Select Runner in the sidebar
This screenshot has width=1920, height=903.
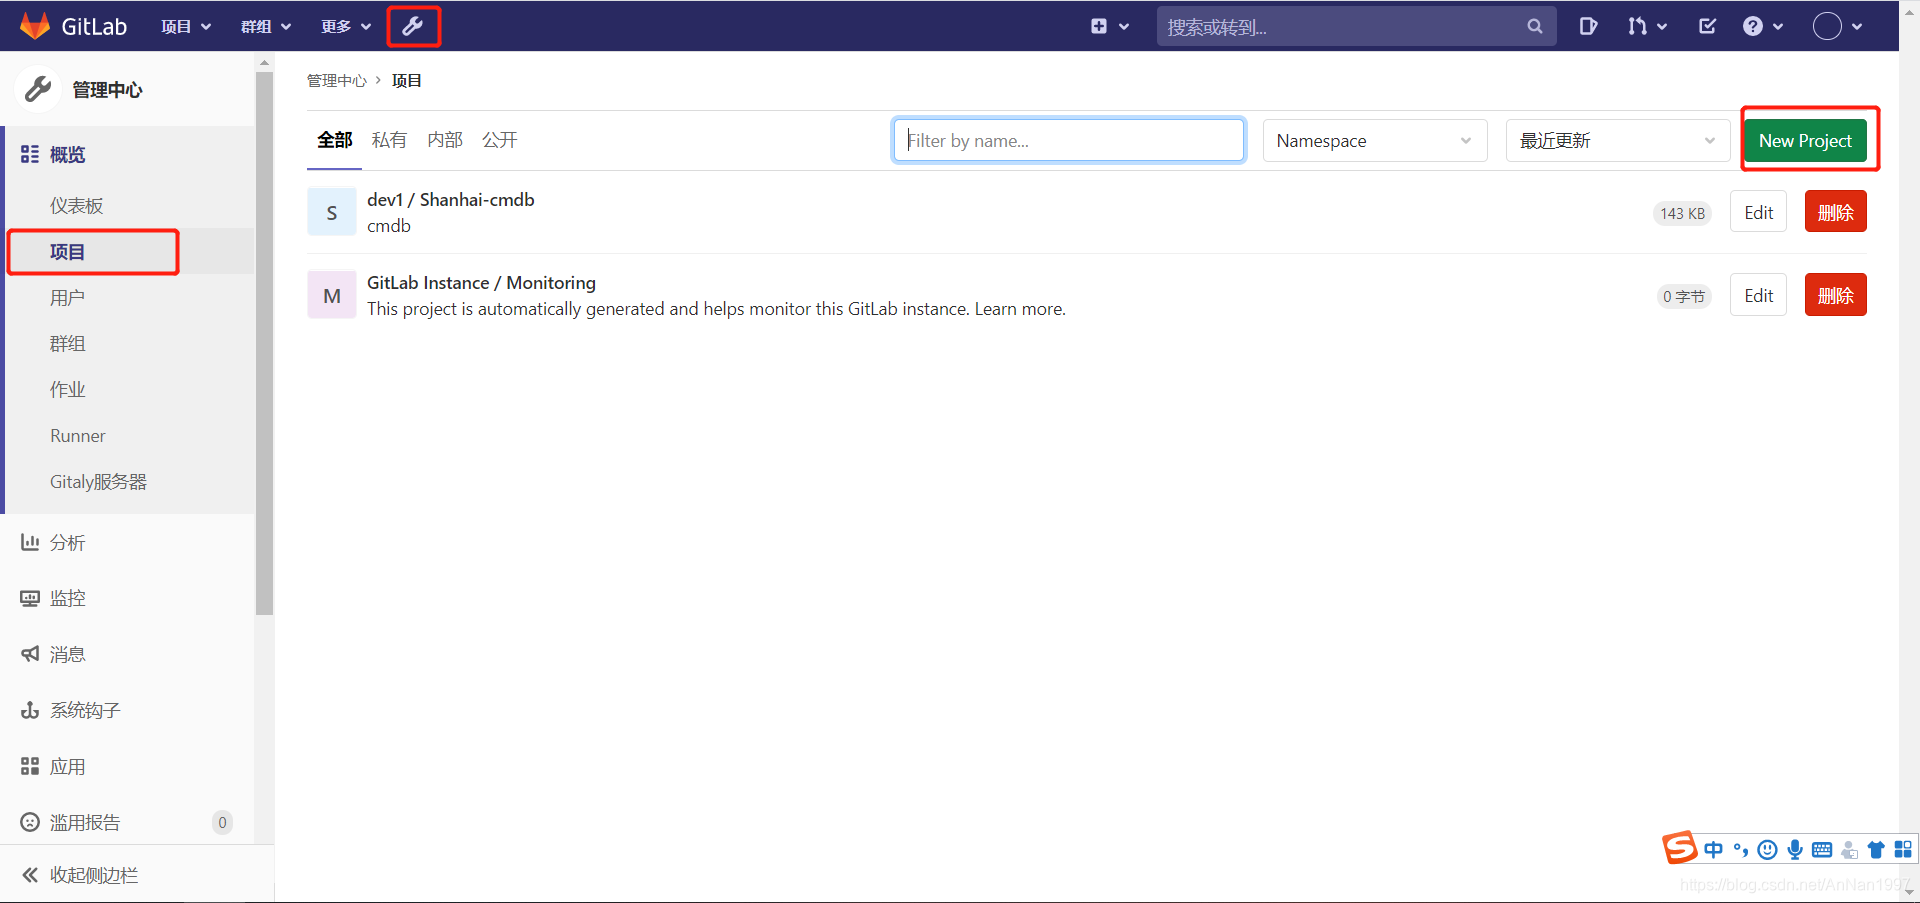[x=78, y=435]
